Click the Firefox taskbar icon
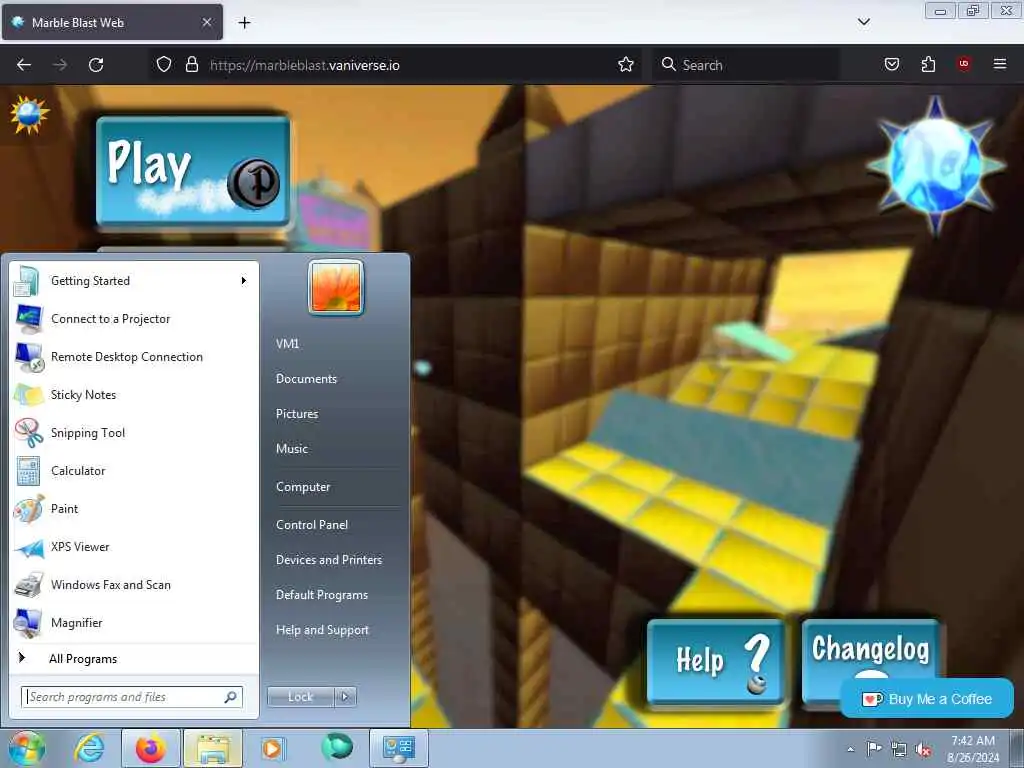The image size is (1024, 768). click(x=151, y=748)
